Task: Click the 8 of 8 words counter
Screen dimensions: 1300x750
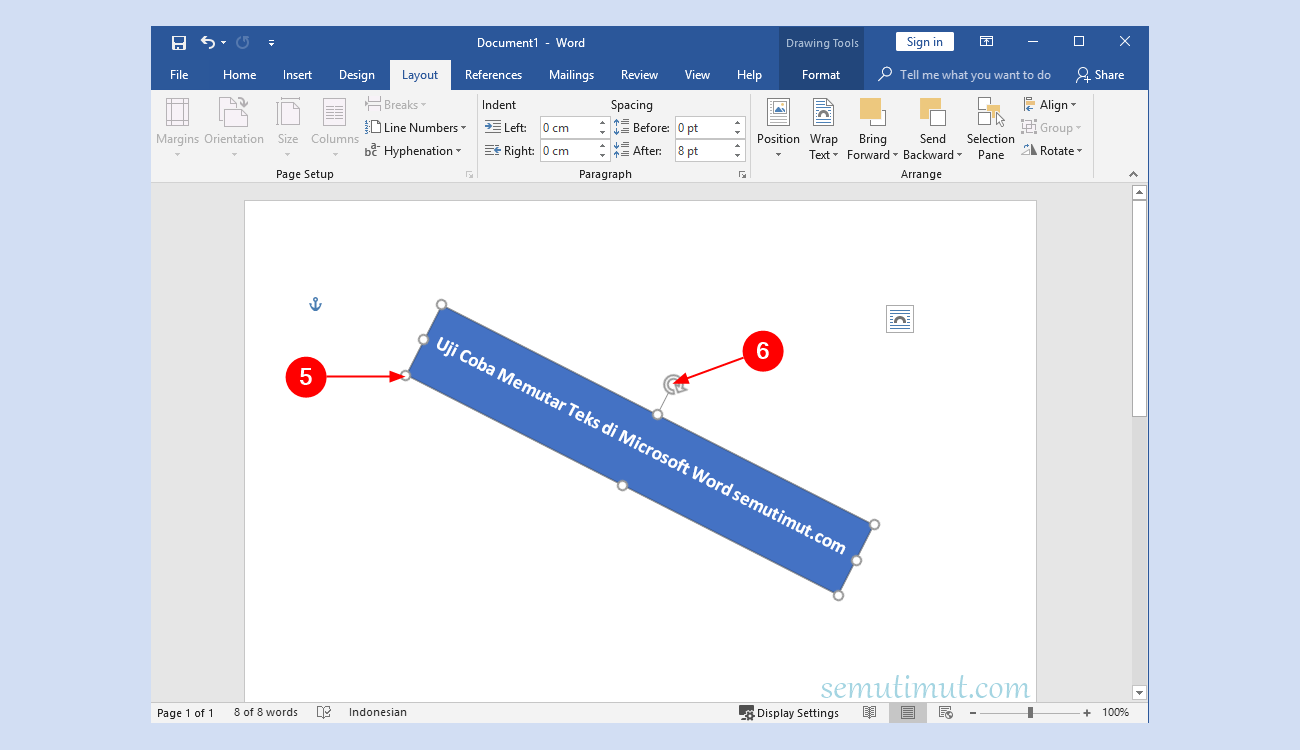Action: coord(266,713)
